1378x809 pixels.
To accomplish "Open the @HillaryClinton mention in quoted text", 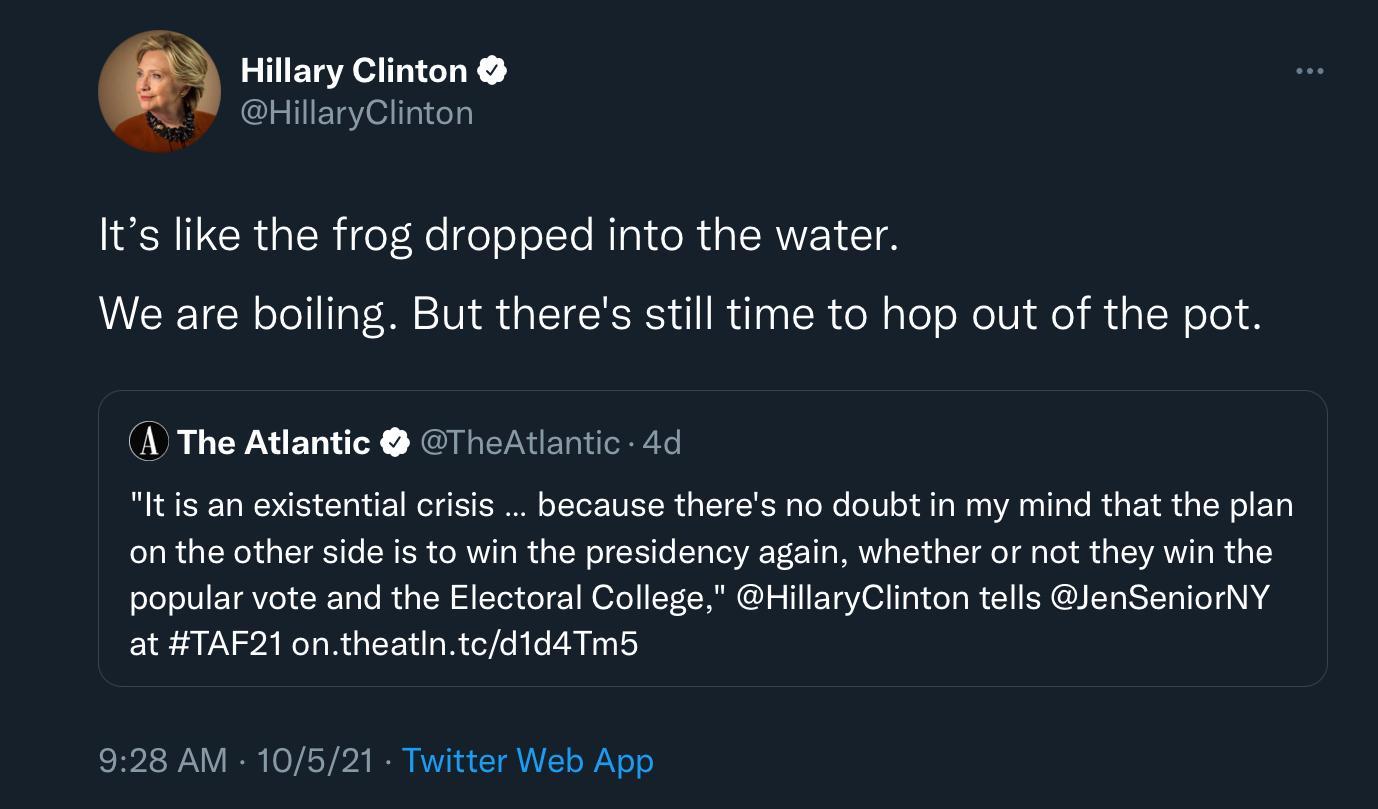I will 852,597.
